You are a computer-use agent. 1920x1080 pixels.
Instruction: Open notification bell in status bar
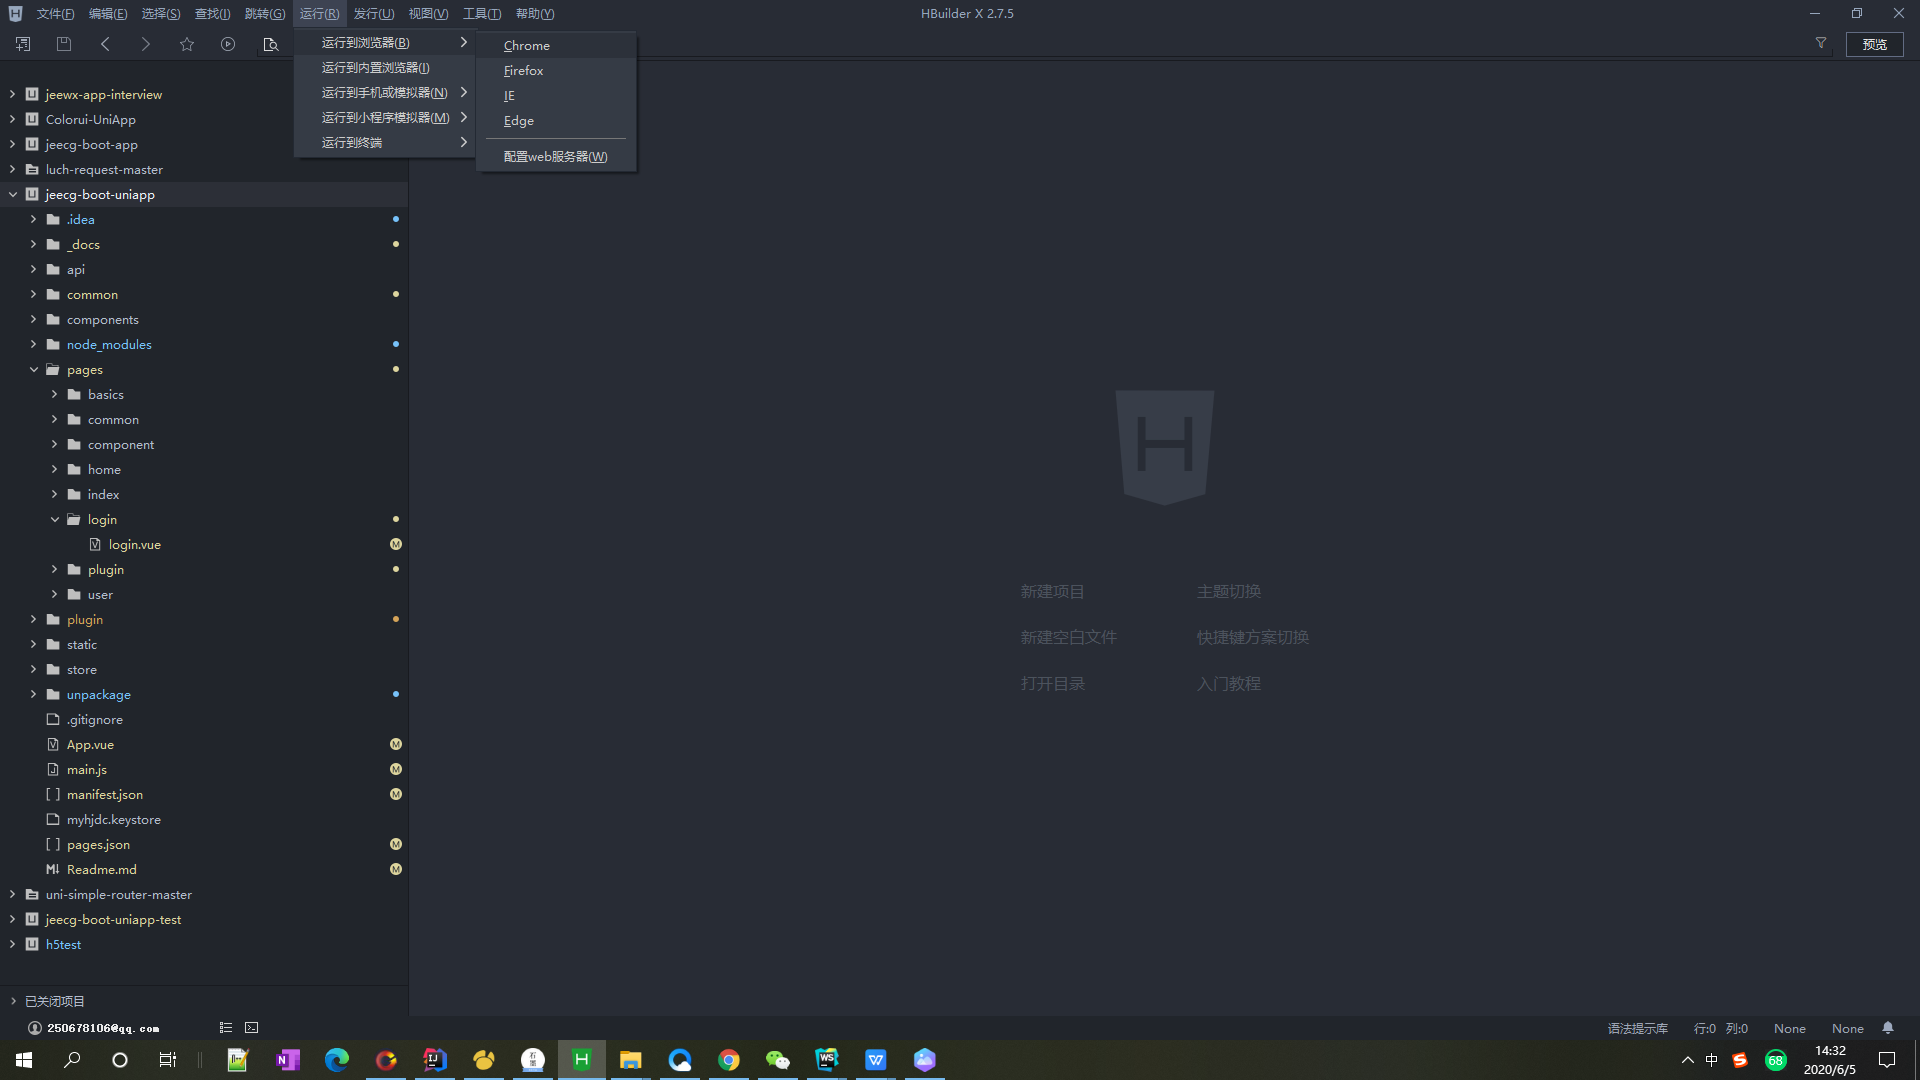click(1888, 1028)
